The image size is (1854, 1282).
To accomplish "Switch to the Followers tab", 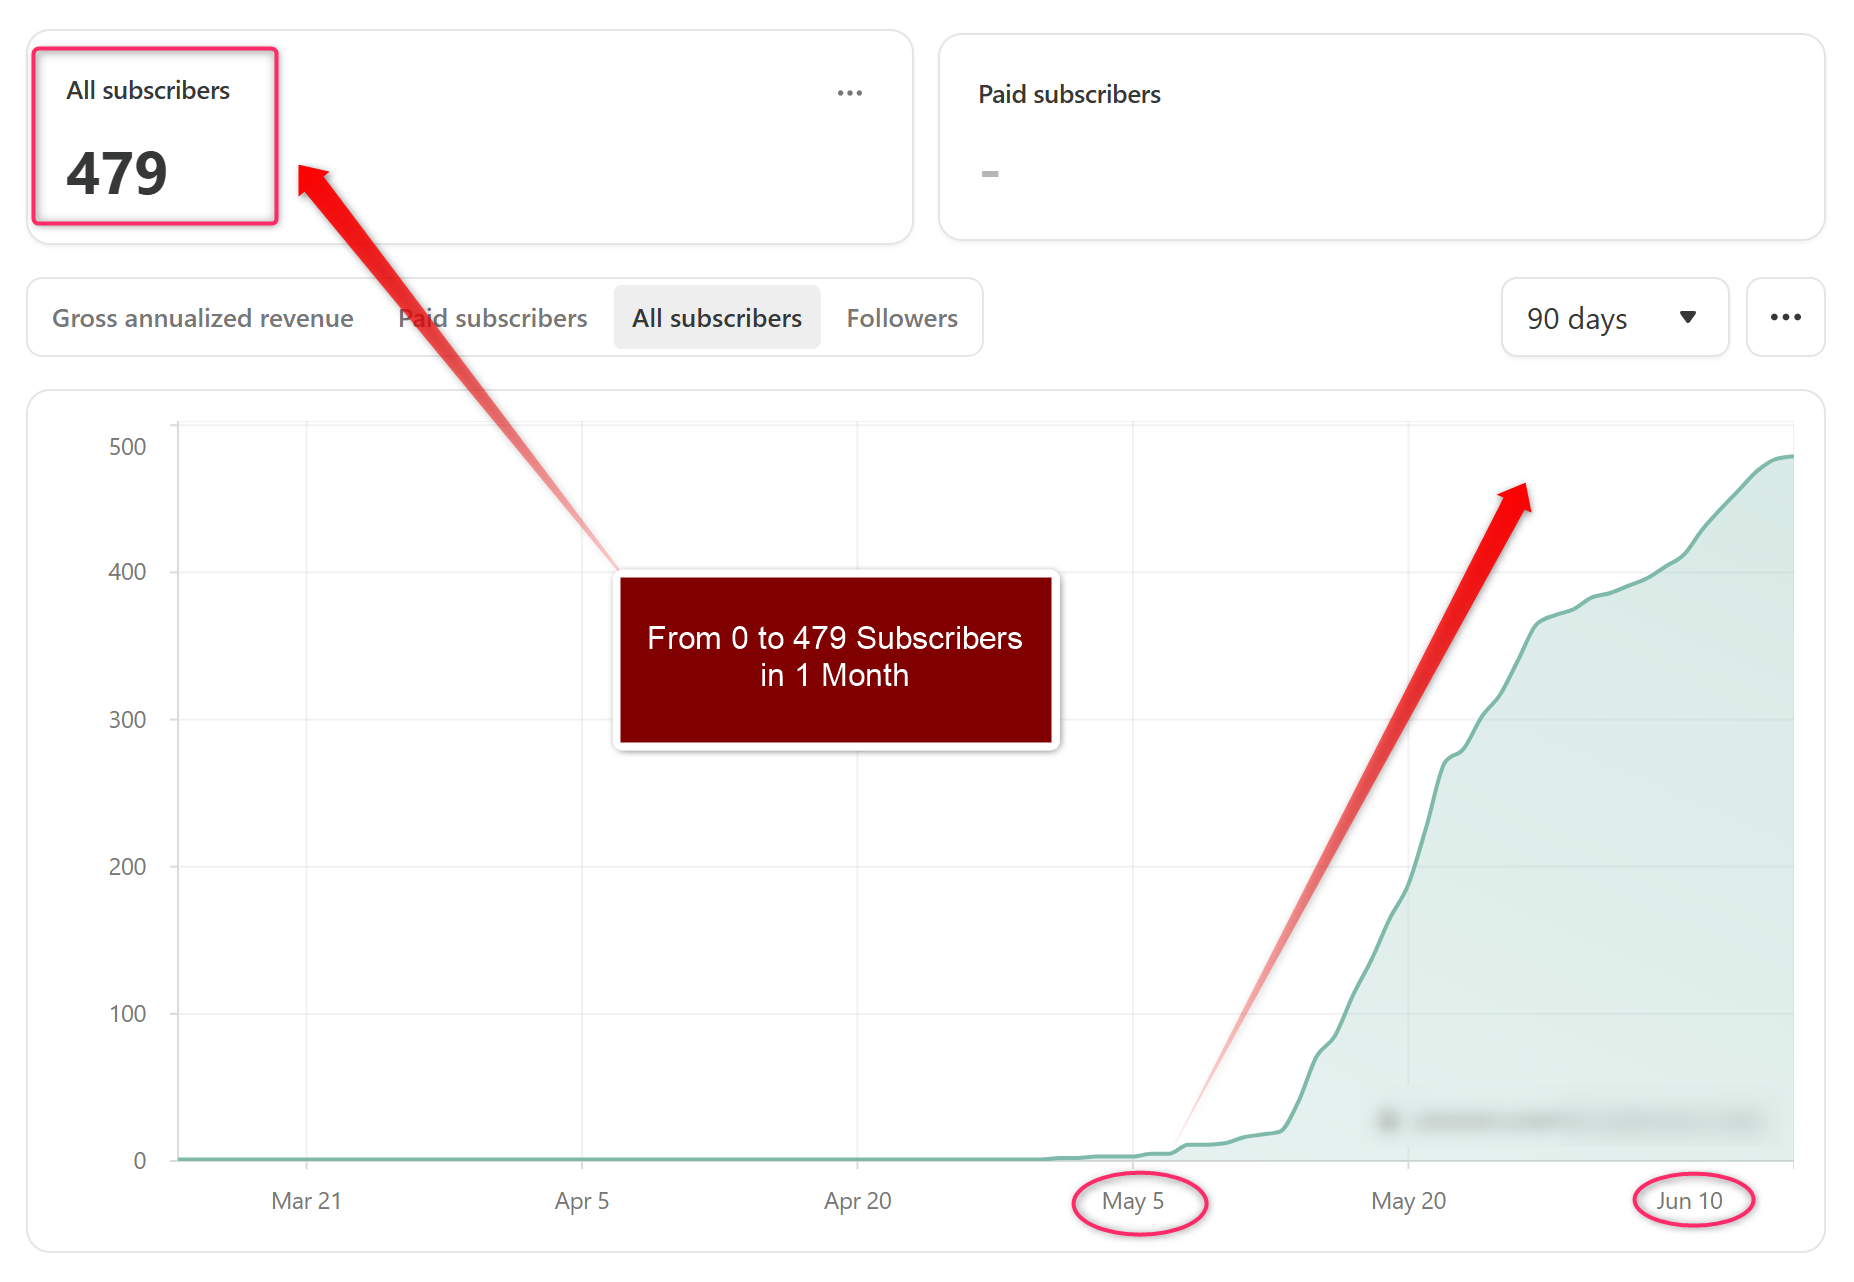I will coord(902,318).
